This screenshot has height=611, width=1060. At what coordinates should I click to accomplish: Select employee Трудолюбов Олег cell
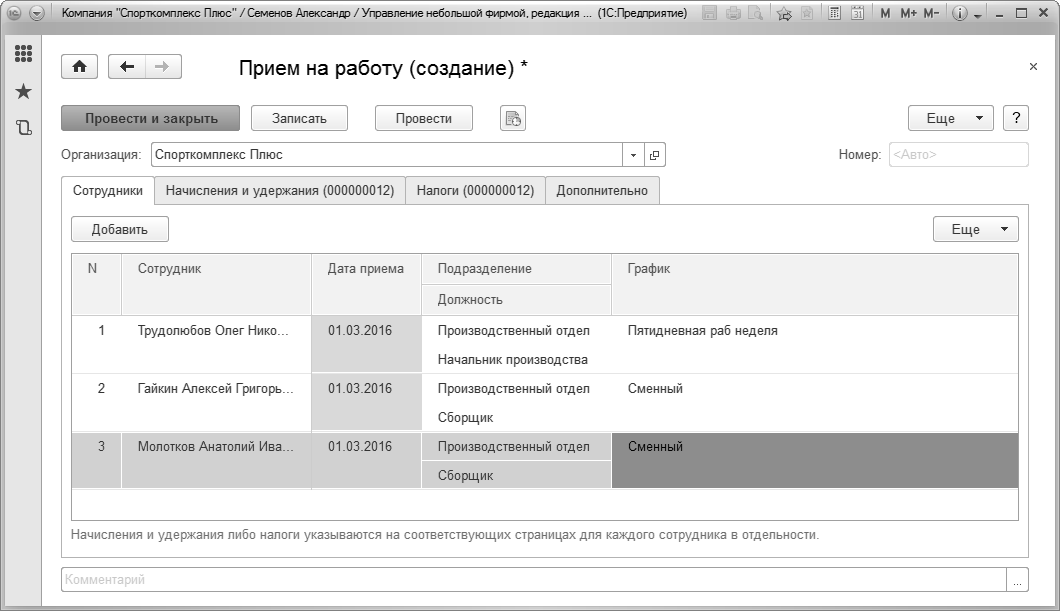(216, 345)
